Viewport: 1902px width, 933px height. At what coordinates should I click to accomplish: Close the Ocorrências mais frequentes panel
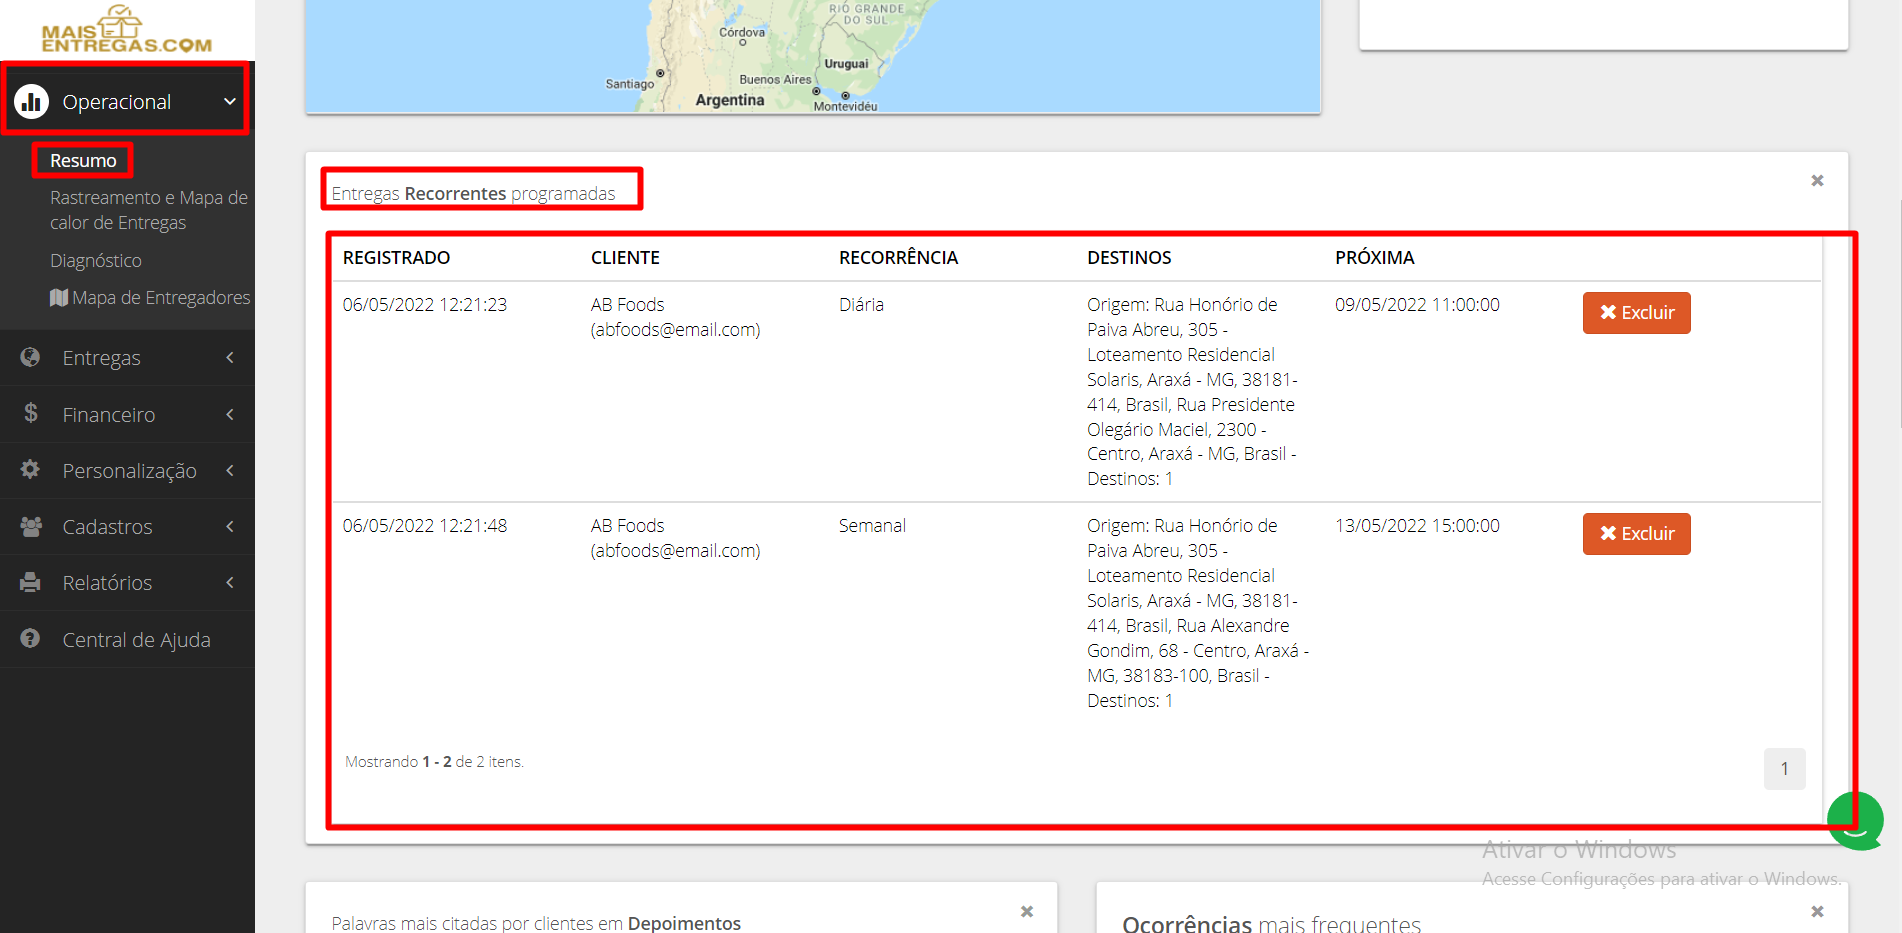click(1817, 911)
